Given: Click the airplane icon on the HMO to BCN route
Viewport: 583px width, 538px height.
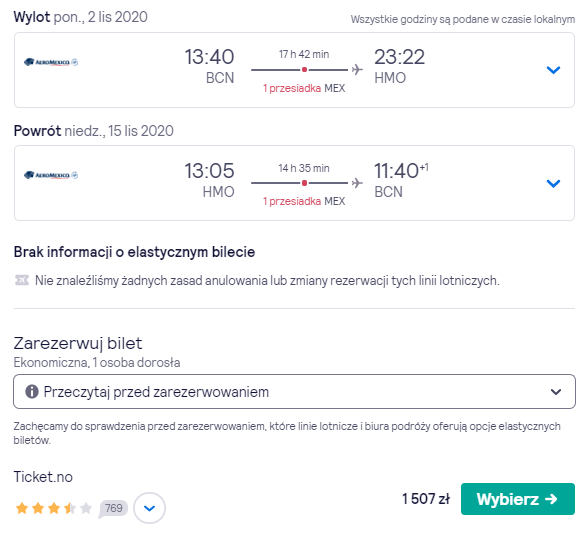Looking at the screenshot, I should click(x=357, y=183).
